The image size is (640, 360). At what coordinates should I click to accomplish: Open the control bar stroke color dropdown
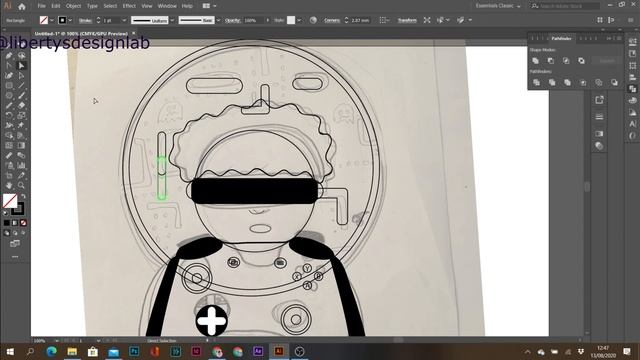point(70,20)
